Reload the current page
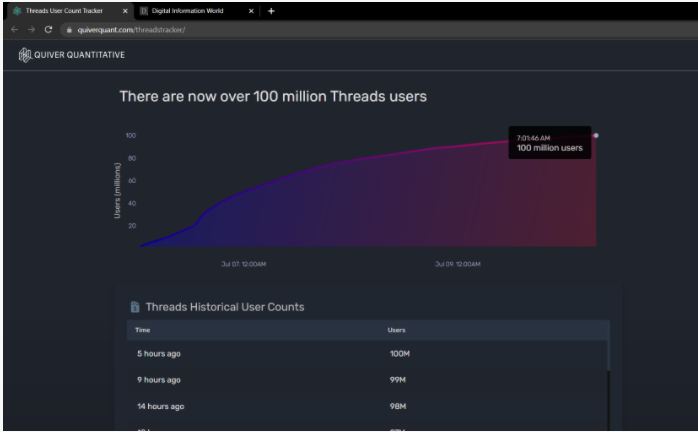698x432 pixels. (48, 29)
